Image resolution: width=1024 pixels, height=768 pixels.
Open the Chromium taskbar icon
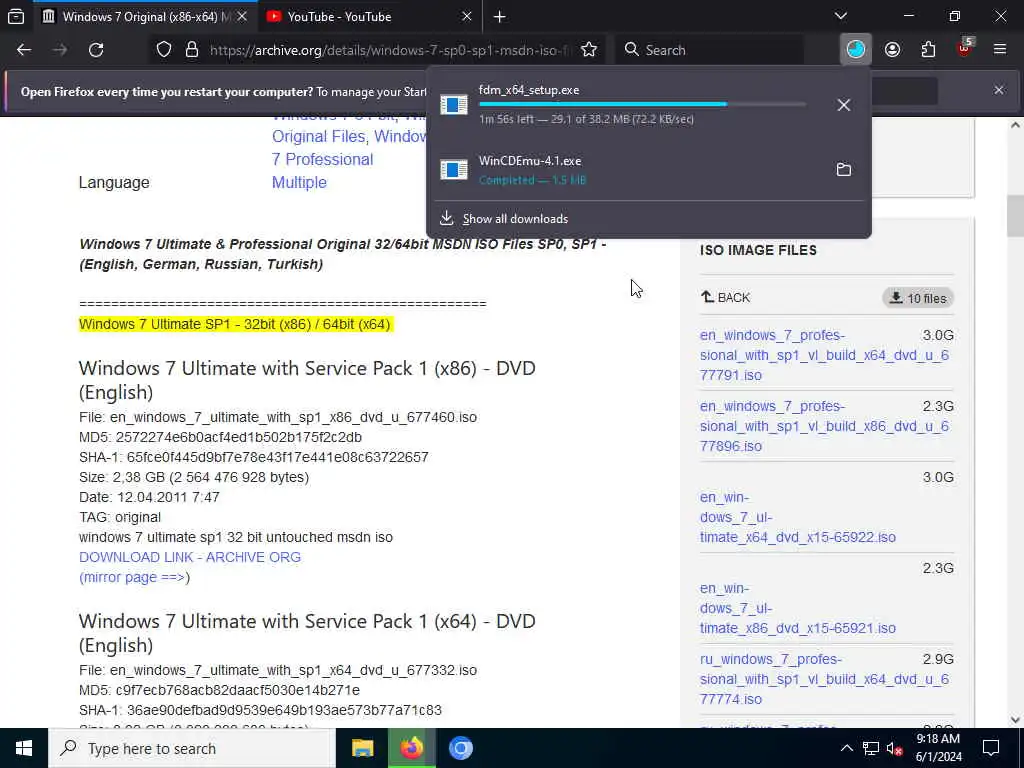click(x=460, y=748)
